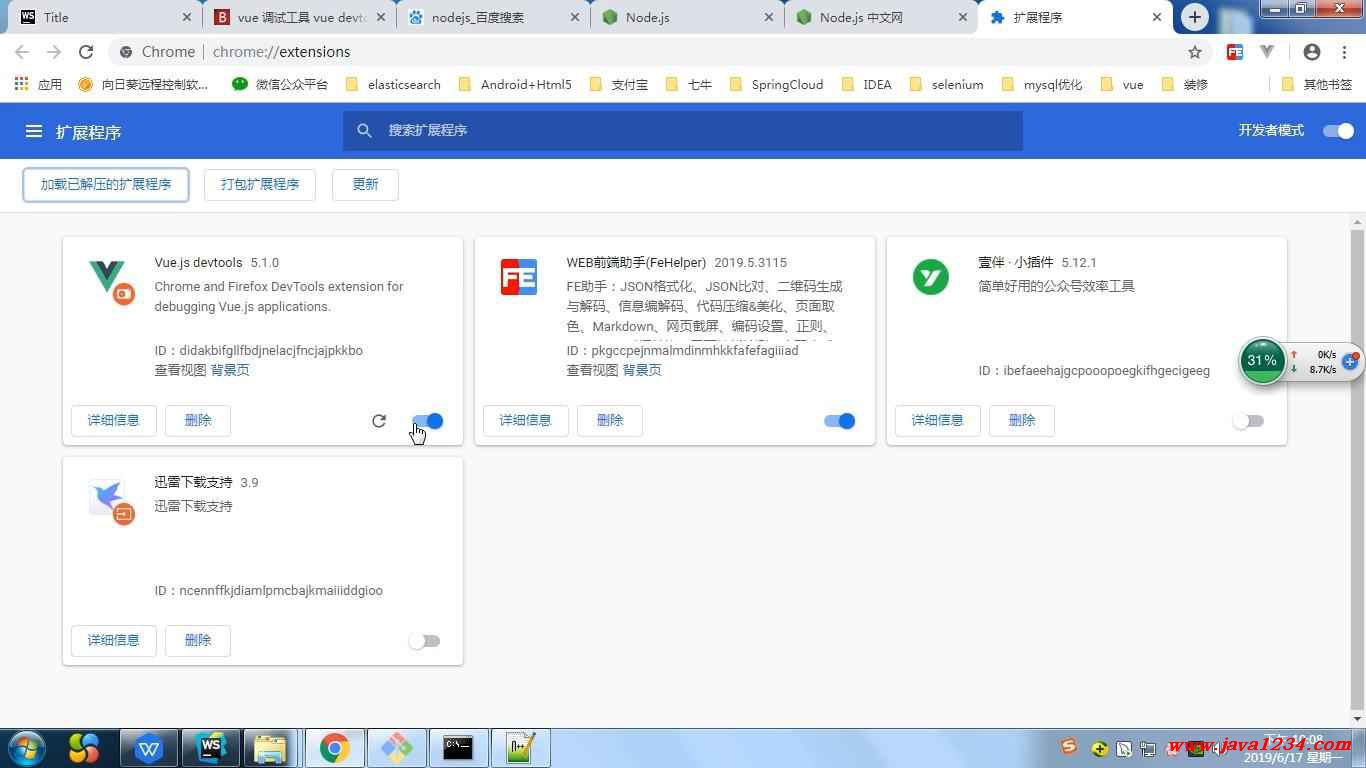
Task: Open the SpringCloud bookmark folder
Action: pyautogui.click(x=777, y=85)
